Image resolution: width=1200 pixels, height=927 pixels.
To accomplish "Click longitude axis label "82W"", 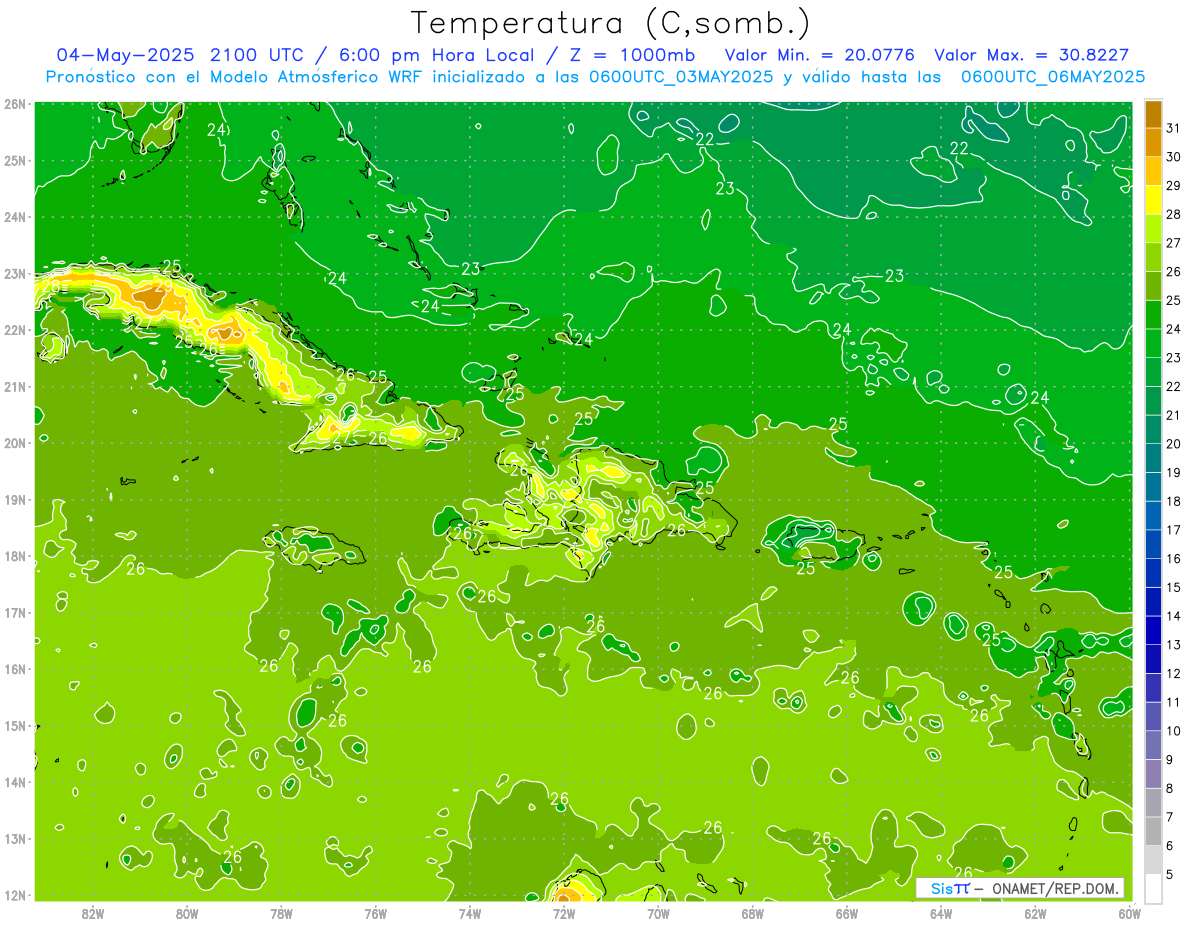I will pyautogui.click(x=93, y=913).
